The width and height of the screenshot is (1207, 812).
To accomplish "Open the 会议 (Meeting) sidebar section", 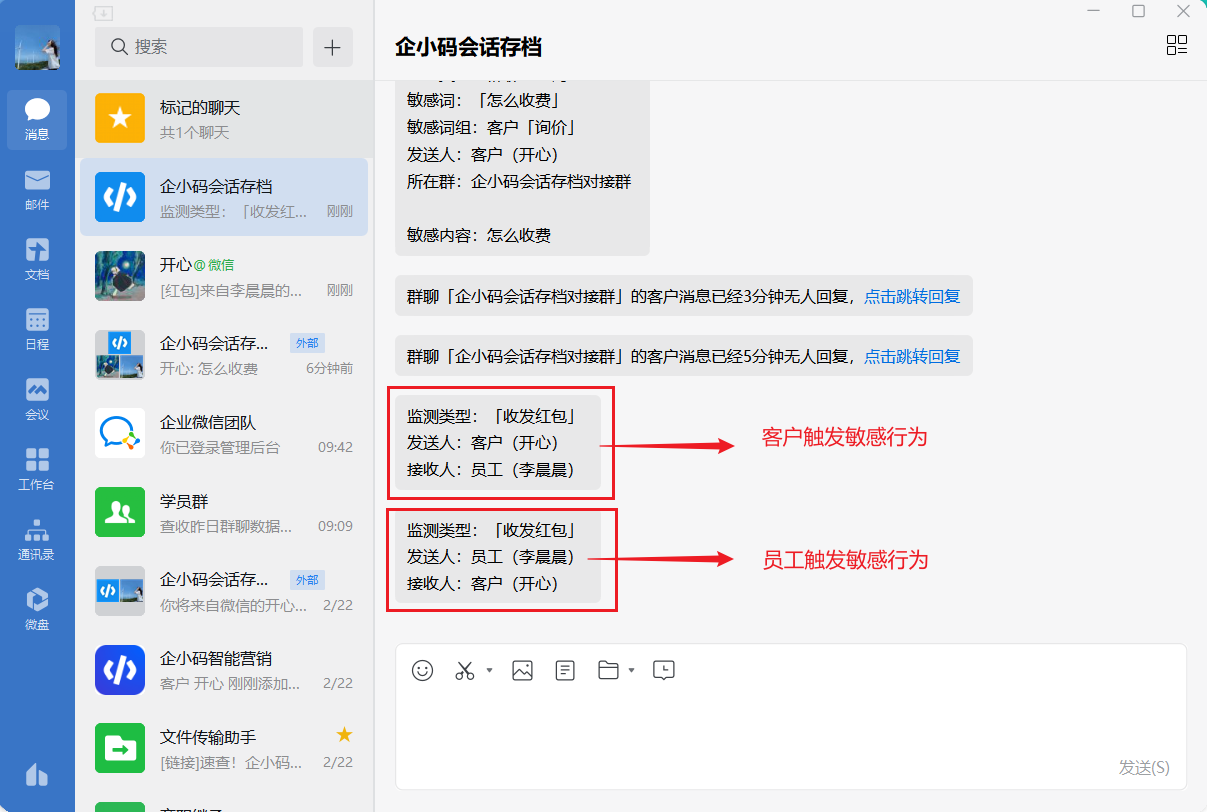I will (x=37, y=400).
